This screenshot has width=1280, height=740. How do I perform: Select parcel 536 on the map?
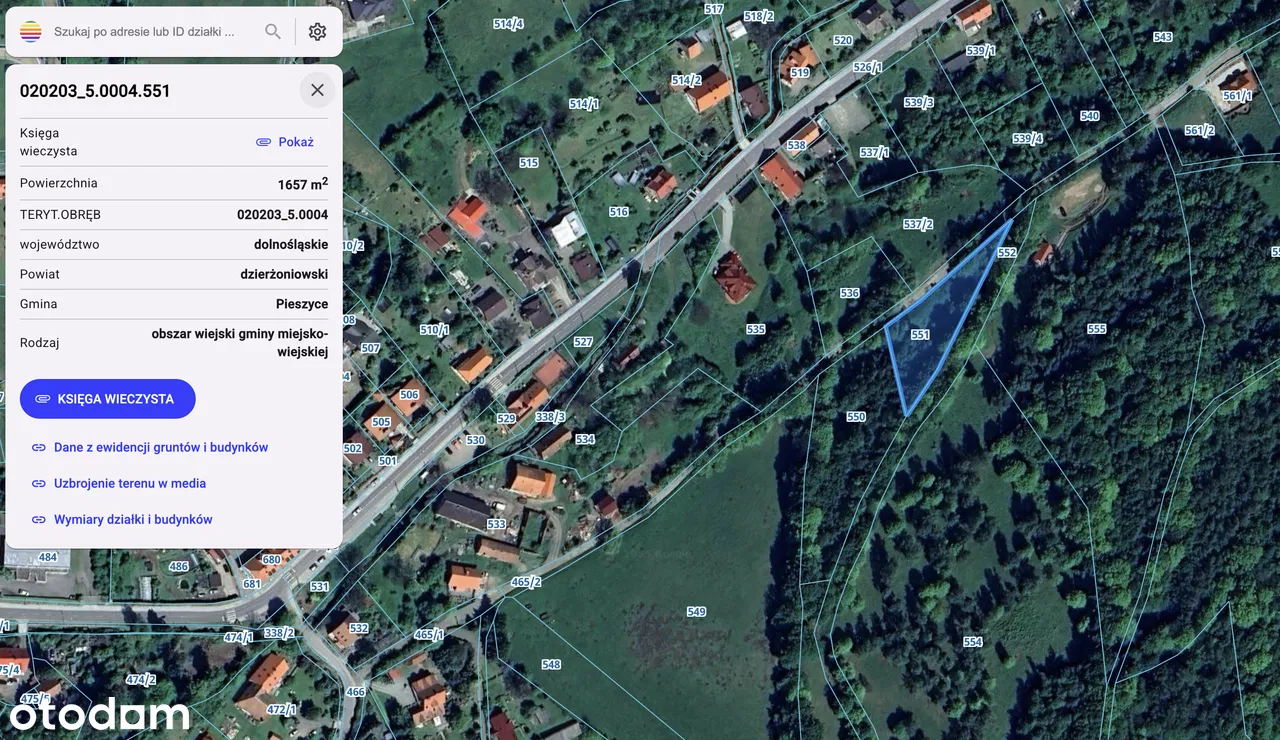coord(849,293)
